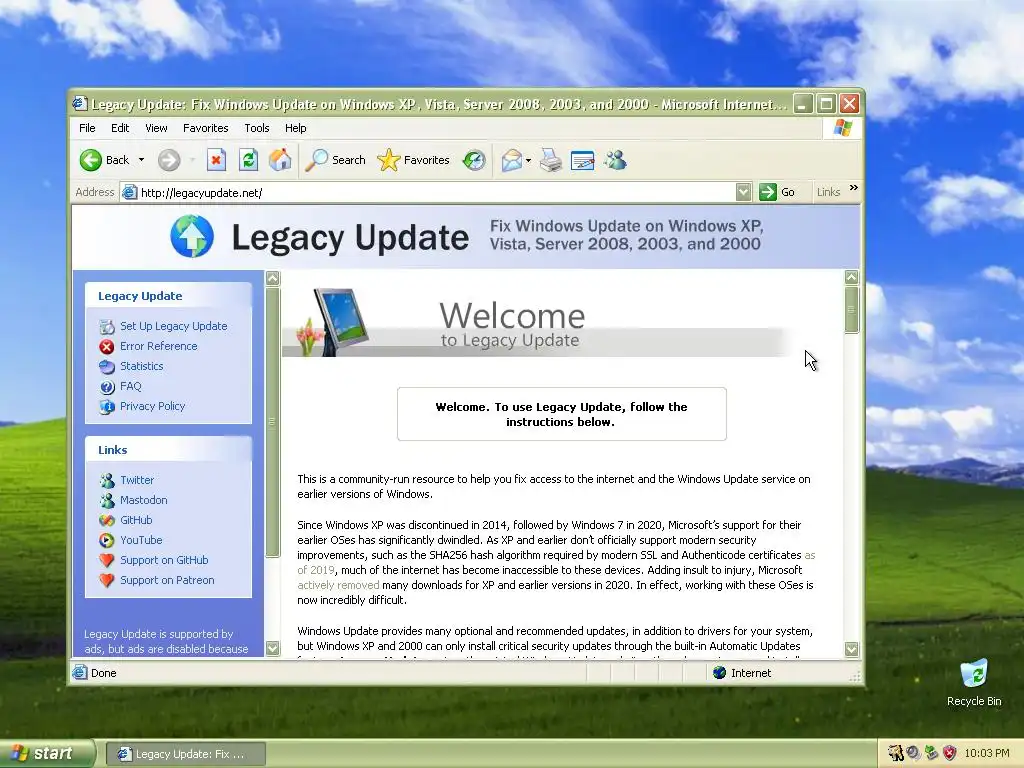Open the File menu
Screen dimensions: 1024x768
click(87, 128)
